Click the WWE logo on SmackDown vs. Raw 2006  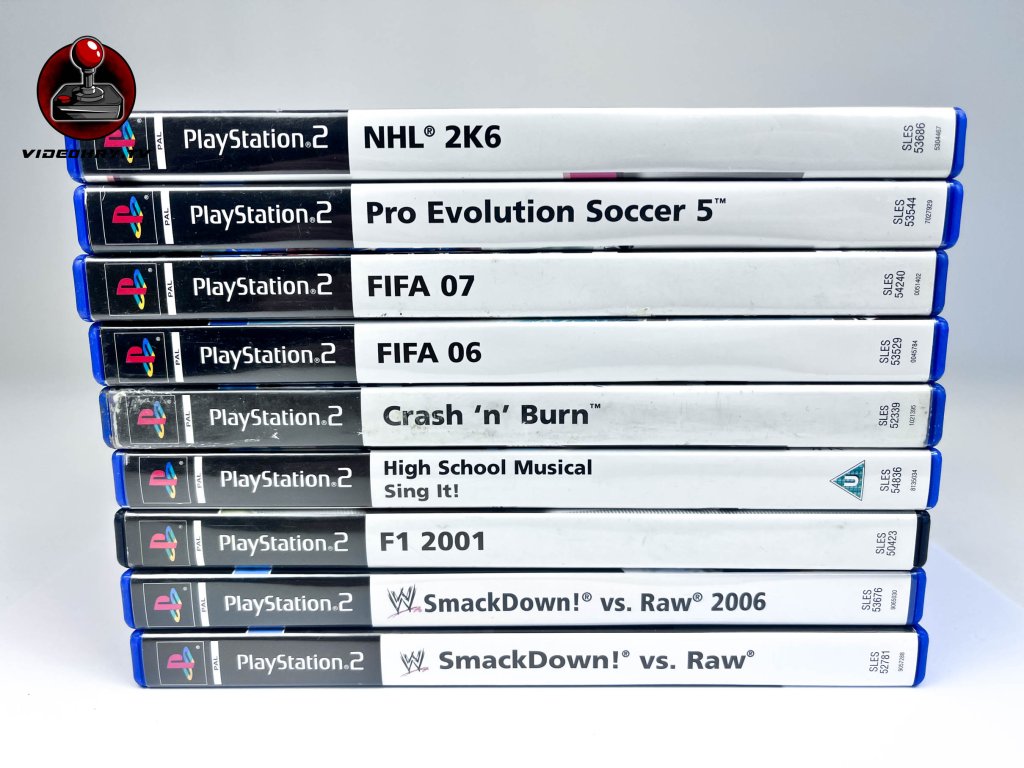point(402,601)
